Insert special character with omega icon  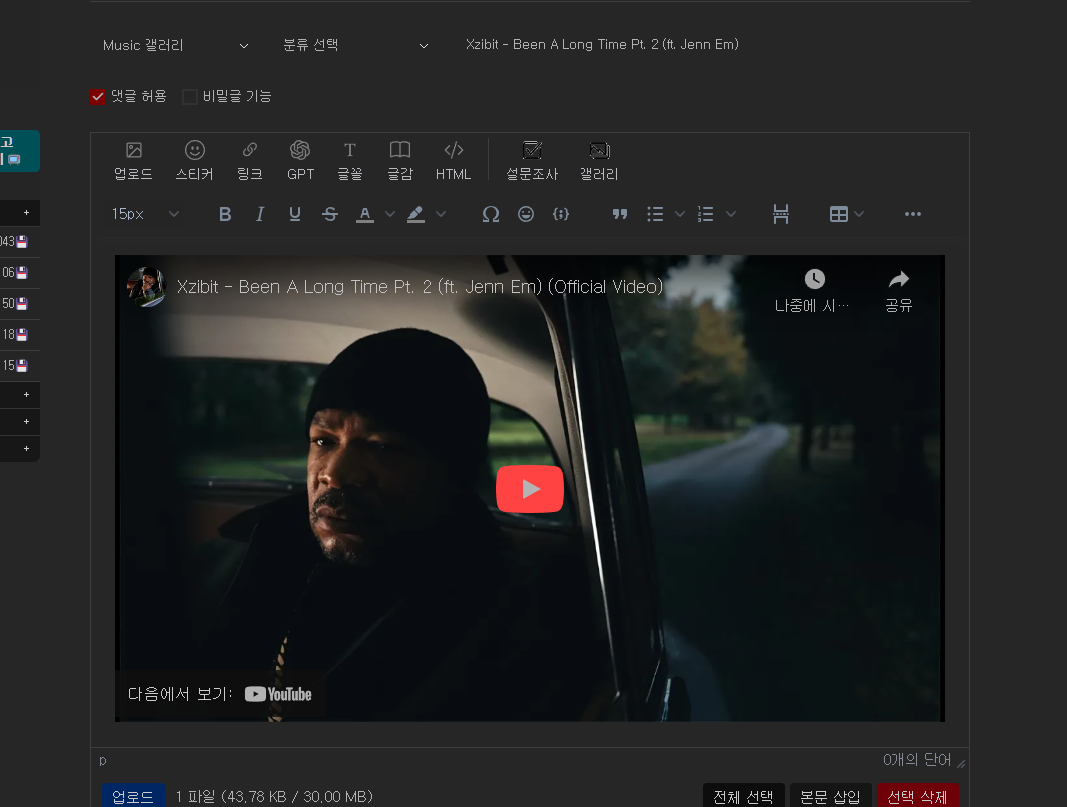[491, 214]
